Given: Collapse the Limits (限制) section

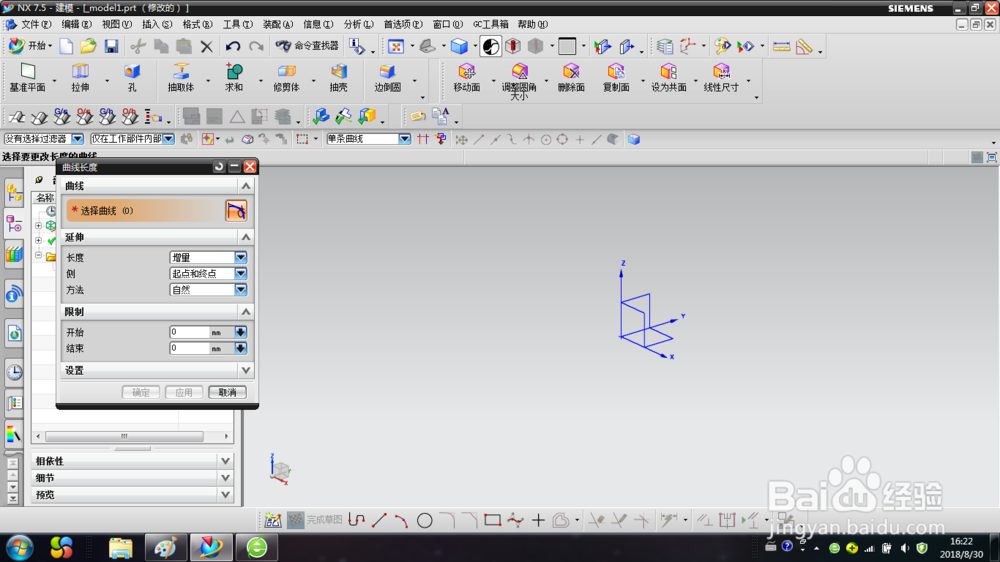Looking at the screenshot, I should click(x=246, y=311).
